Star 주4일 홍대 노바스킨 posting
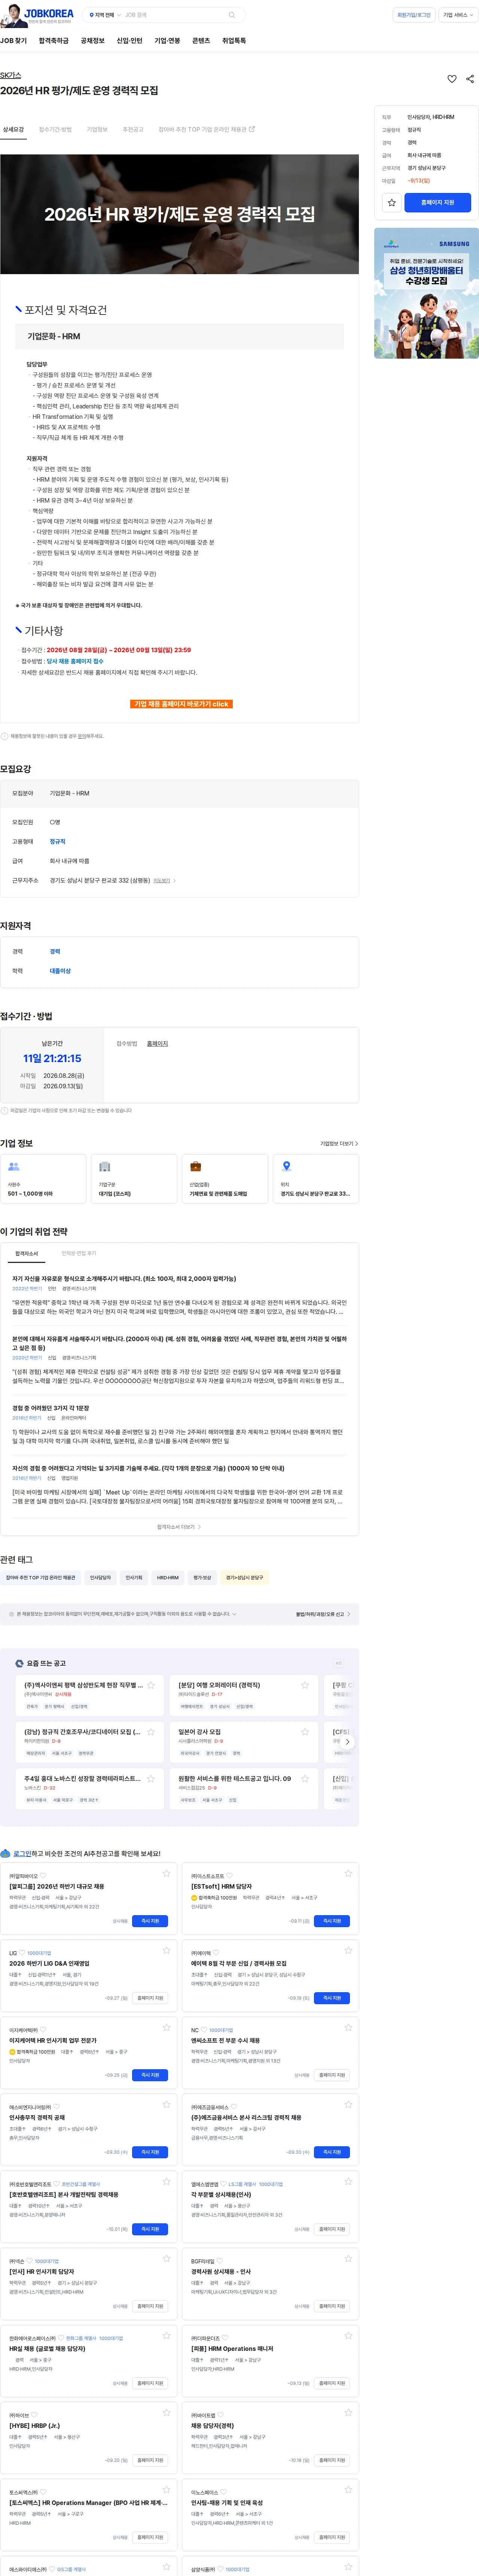The height and width of the screenshot is (2576, 479). coord(151,1779)
